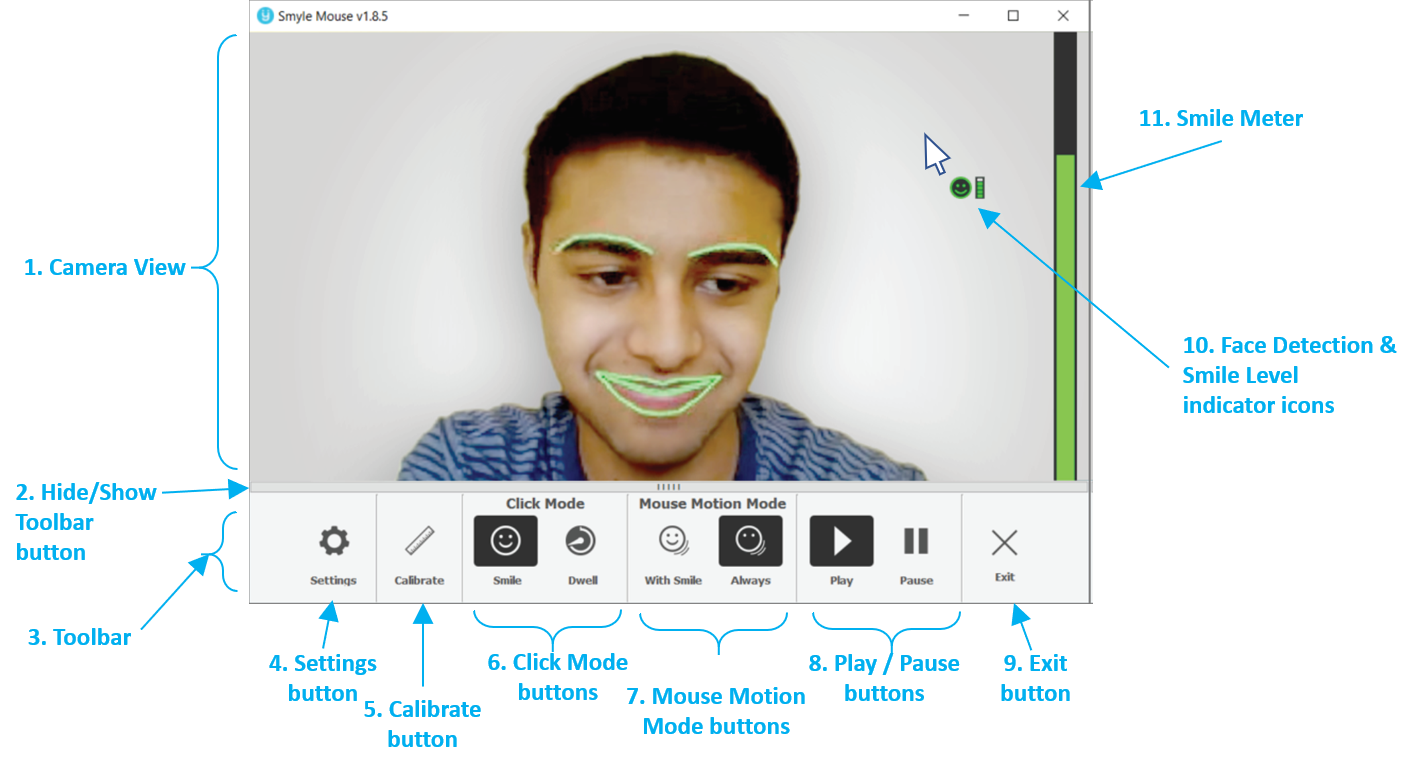The height and width of the screenshot is (769, 1416).
Task: Resume tracking with the Play button
Action: 841,540
